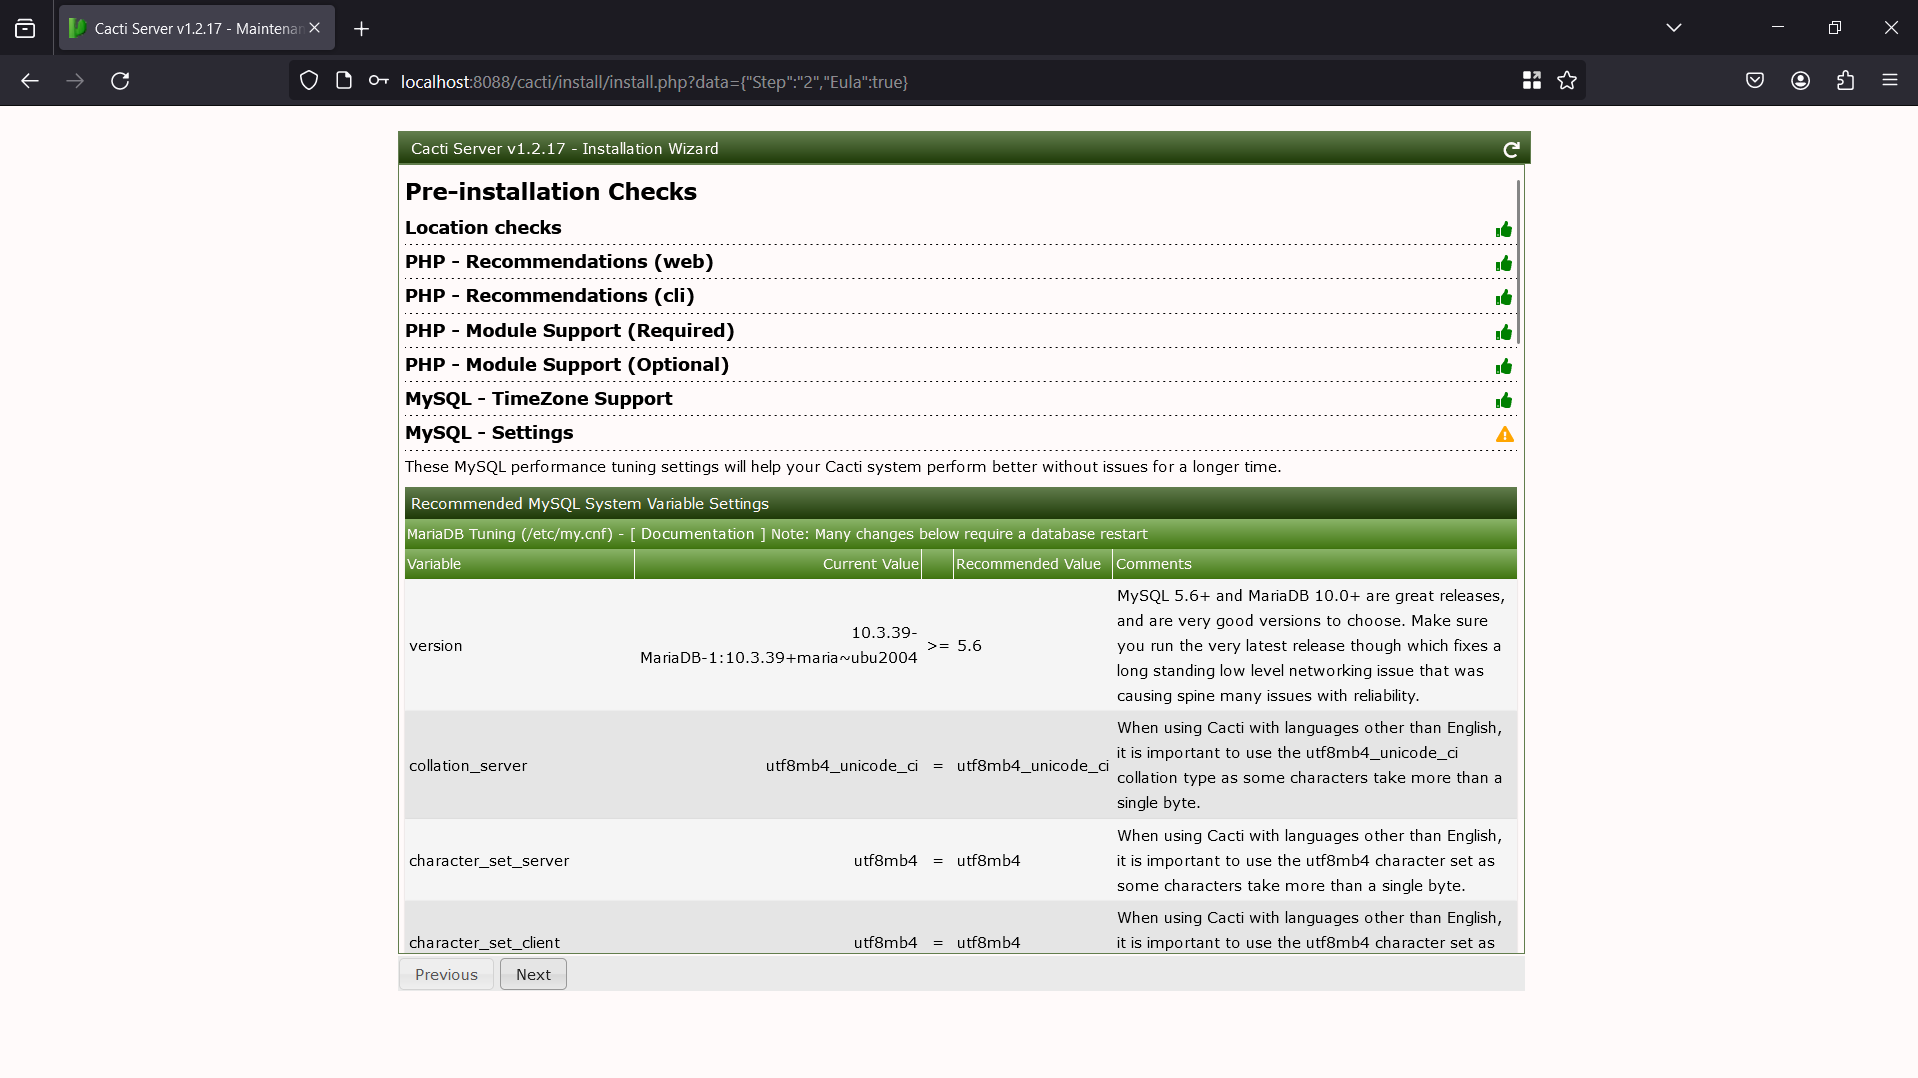This screenshot has height=1078, width=1918.
Task: Click the character_set_server comment text
Action: pyautogui.click(x=1310, y=861)
